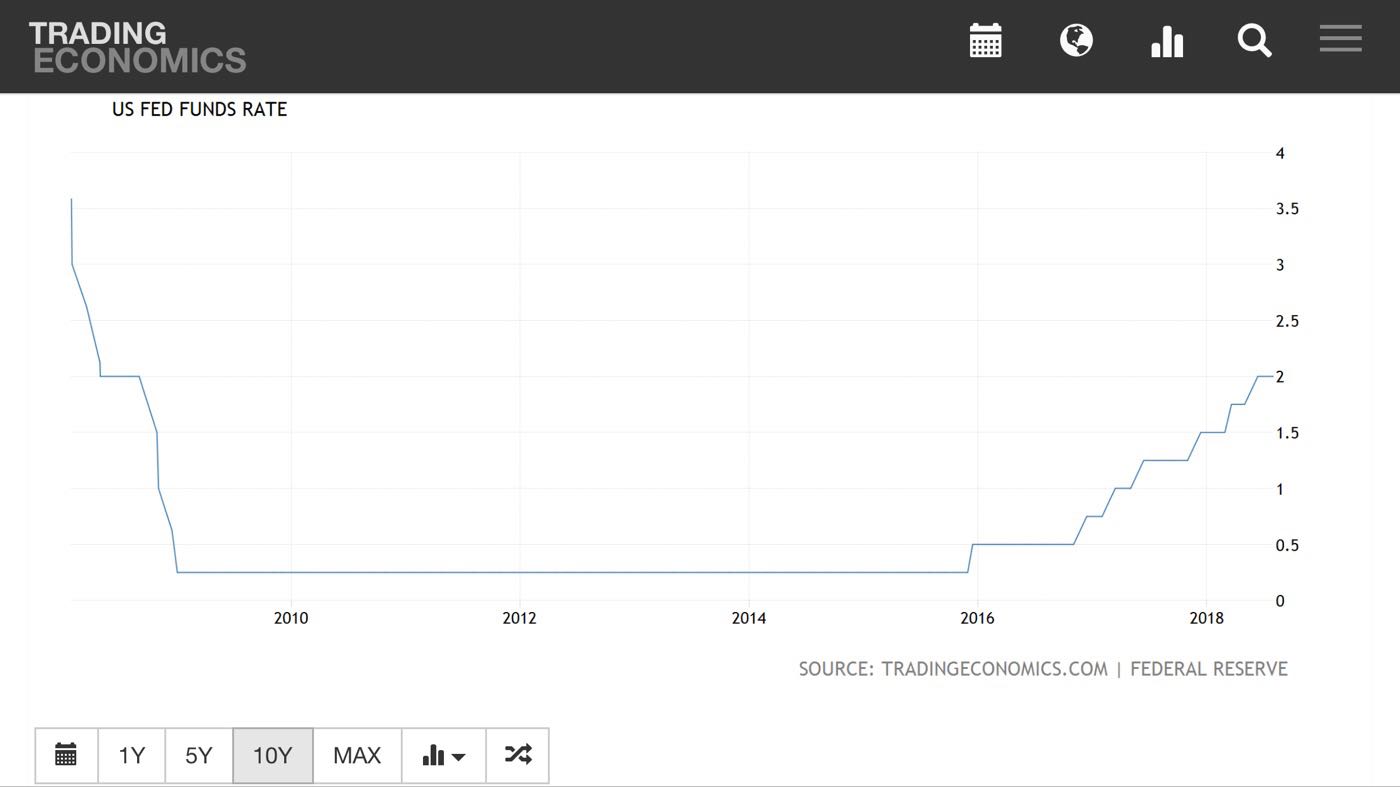Click the 2010 label on the x-axis
Viewport: 1400px width, 787px height.
point(291,618)
